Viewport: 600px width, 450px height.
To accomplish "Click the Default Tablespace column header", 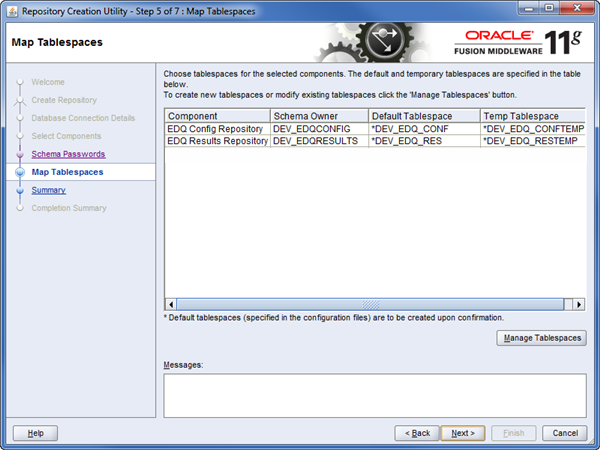I will 424,116.
